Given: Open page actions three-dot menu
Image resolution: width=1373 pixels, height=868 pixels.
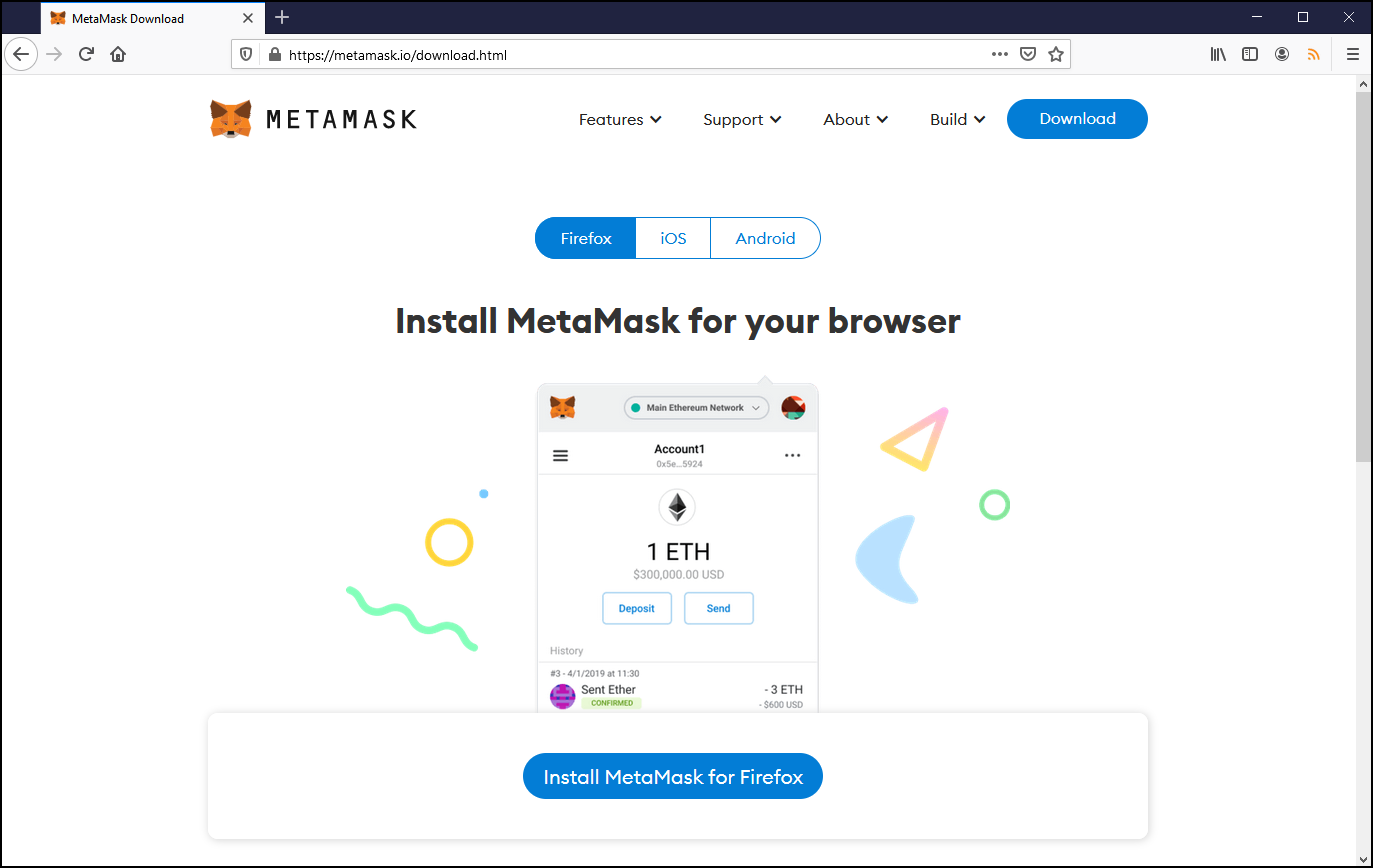Looking at the screenshot, I should [1000, 55].
